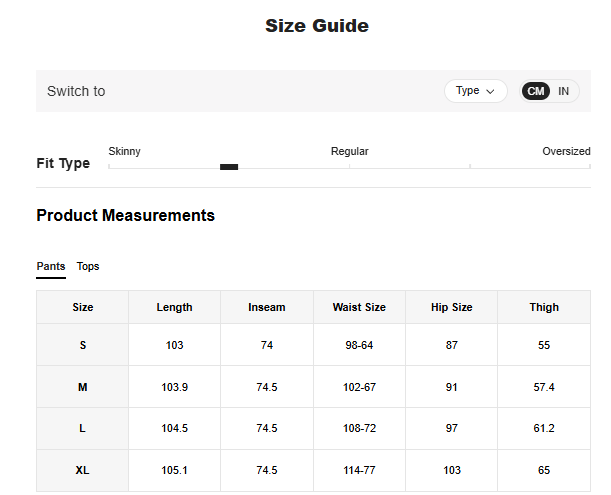This screenshot has width=611, height=495.
Task: Select the size XL row label
Action: click(83, 471)
